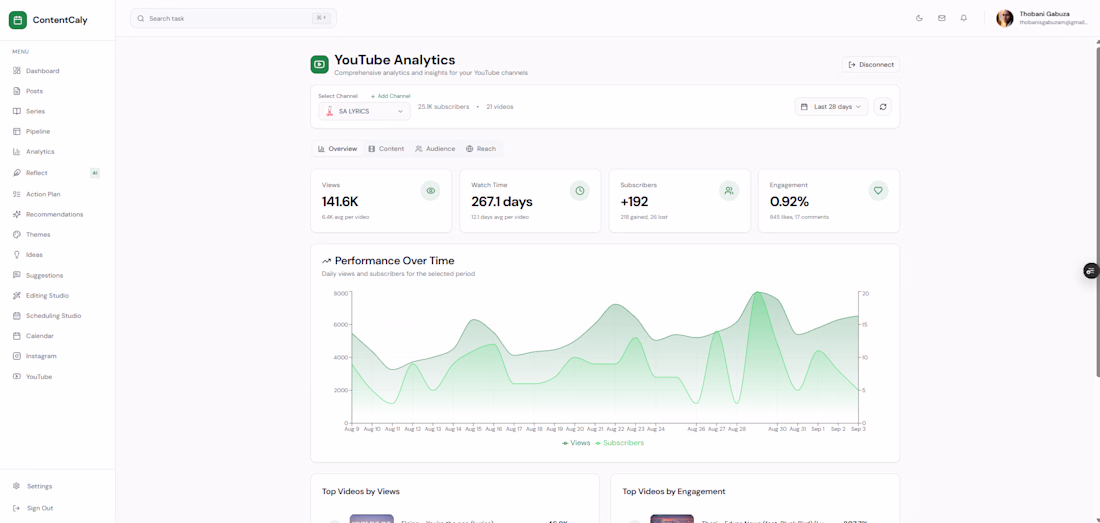
Task: Click the Settings gear icon
Action: coord(17,486)
